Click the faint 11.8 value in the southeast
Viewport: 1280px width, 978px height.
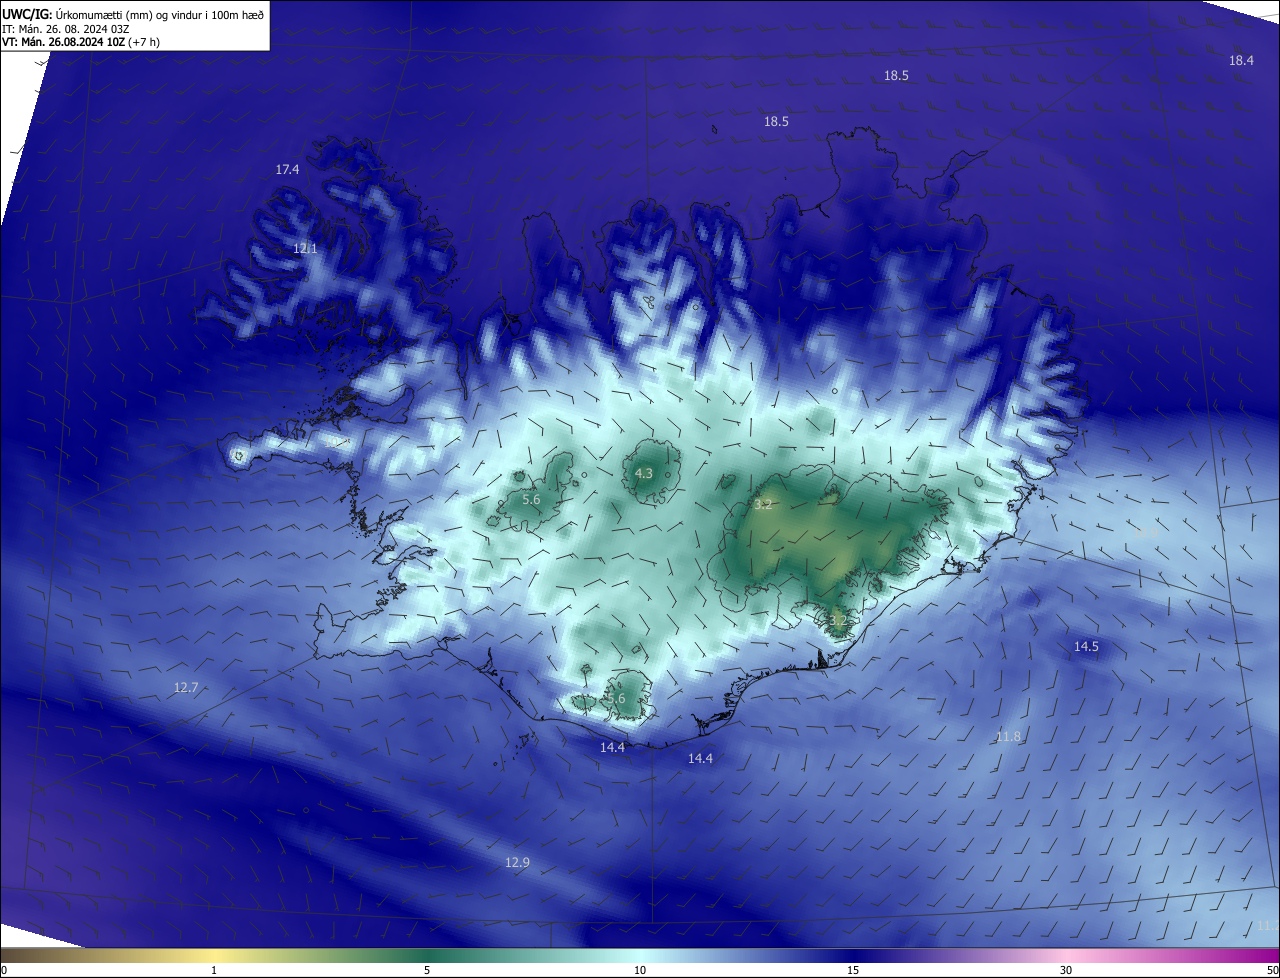pos(1008,737)
